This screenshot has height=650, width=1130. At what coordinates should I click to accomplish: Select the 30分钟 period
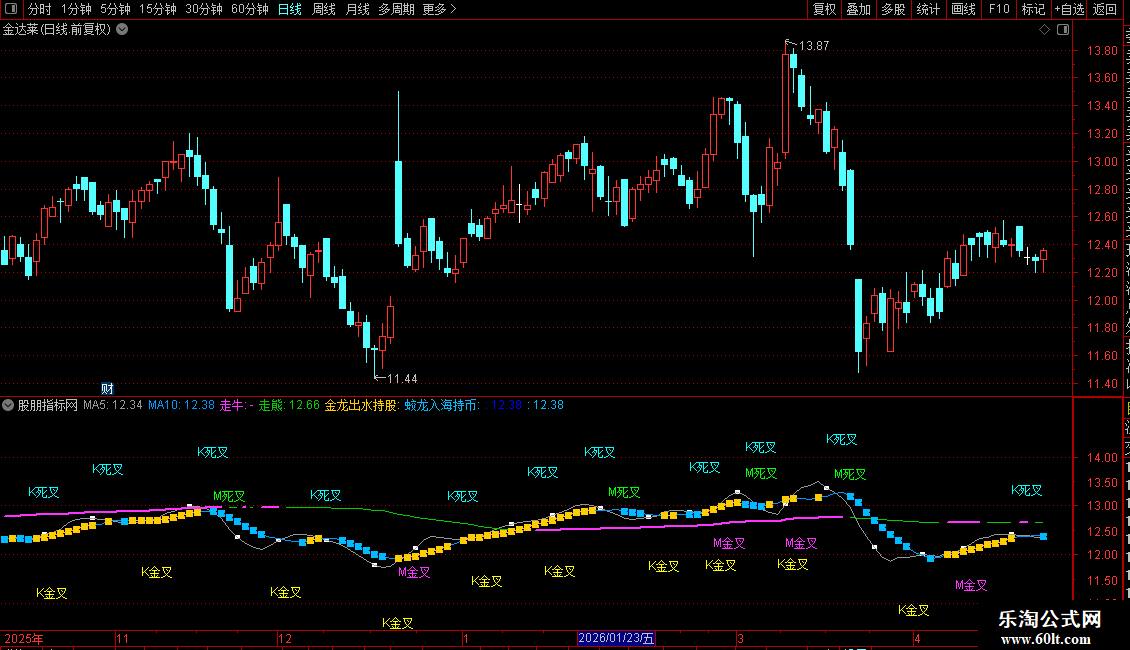click(x=204, y=9)
